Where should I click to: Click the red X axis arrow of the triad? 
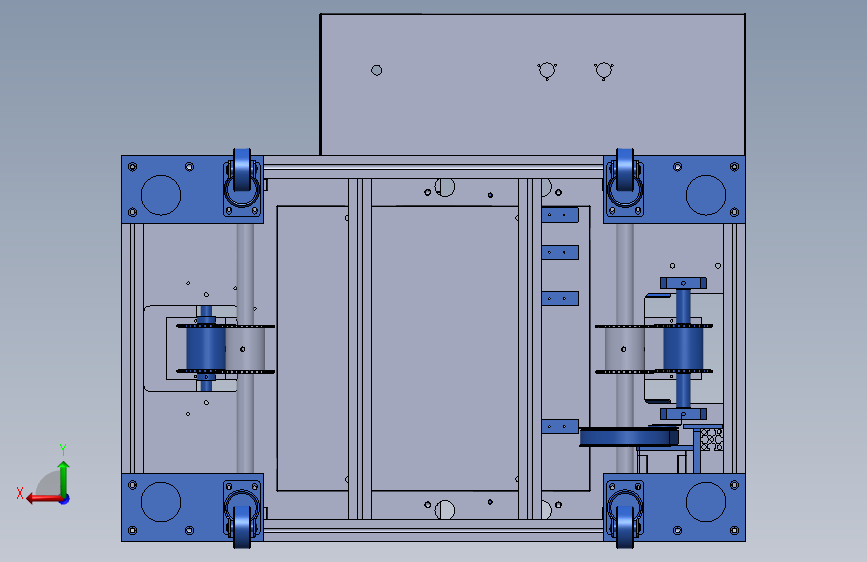(x=44, y=499)
